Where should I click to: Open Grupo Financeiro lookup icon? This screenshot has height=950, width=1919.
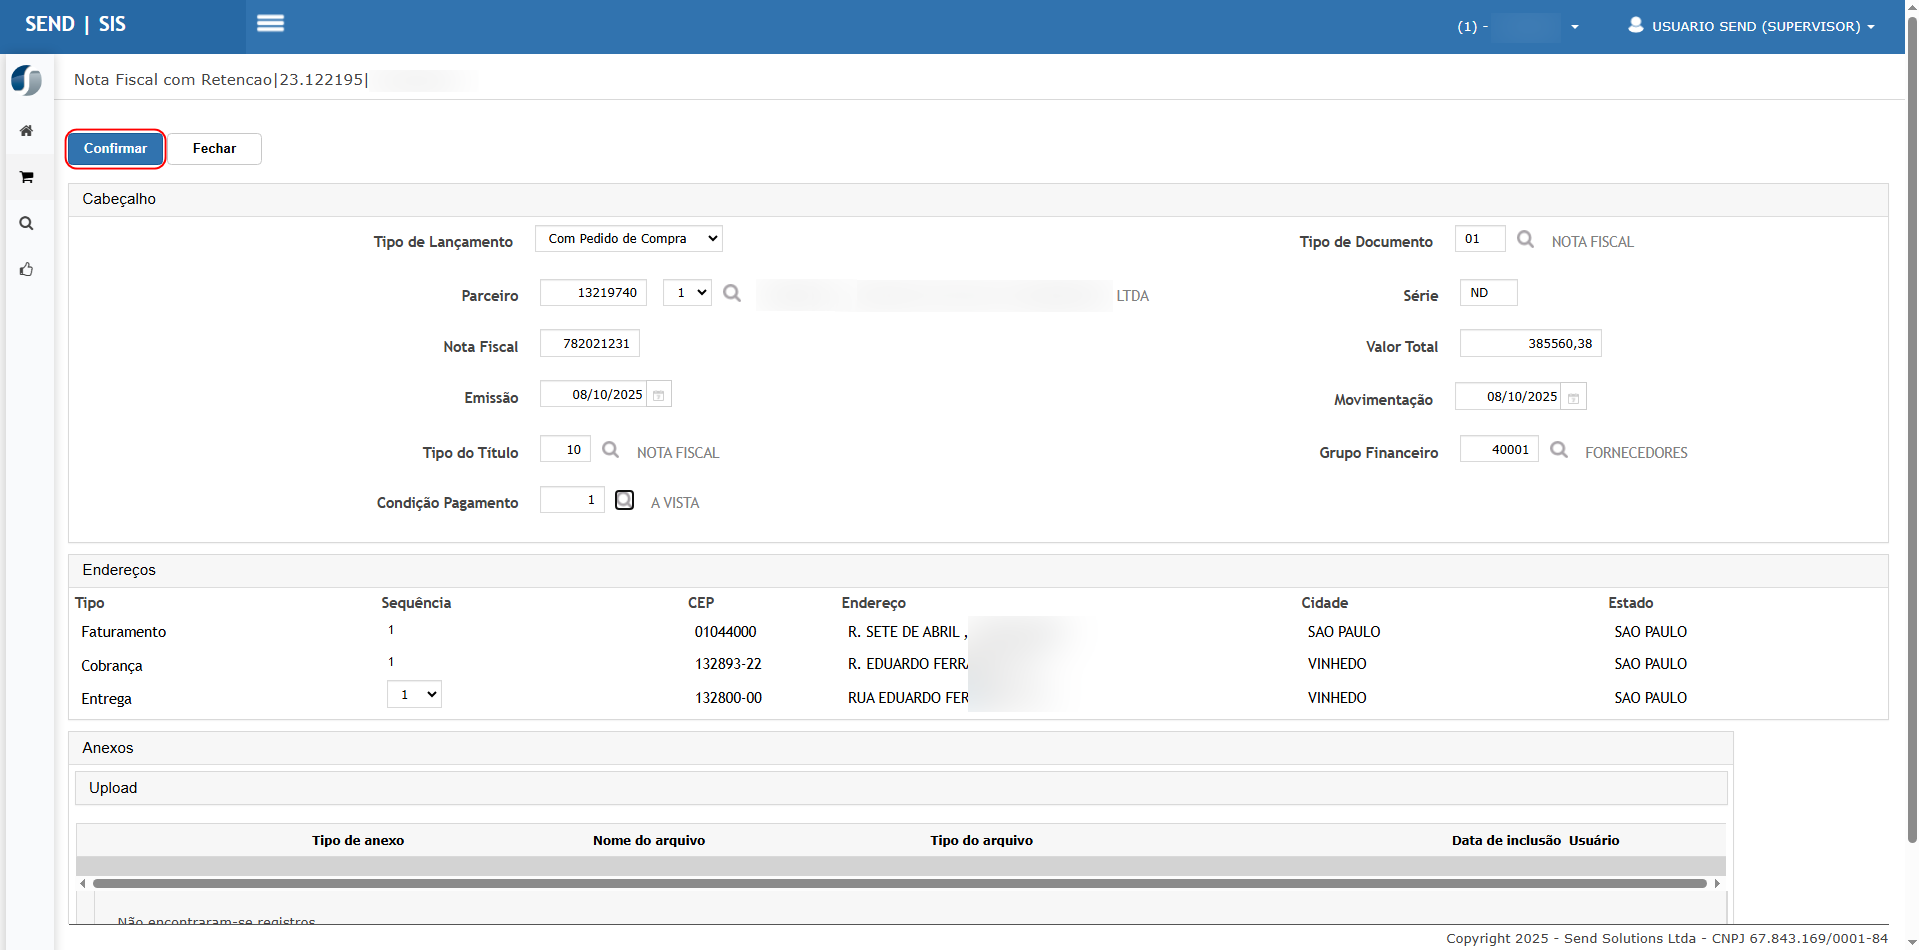(x=1558, y=450)
